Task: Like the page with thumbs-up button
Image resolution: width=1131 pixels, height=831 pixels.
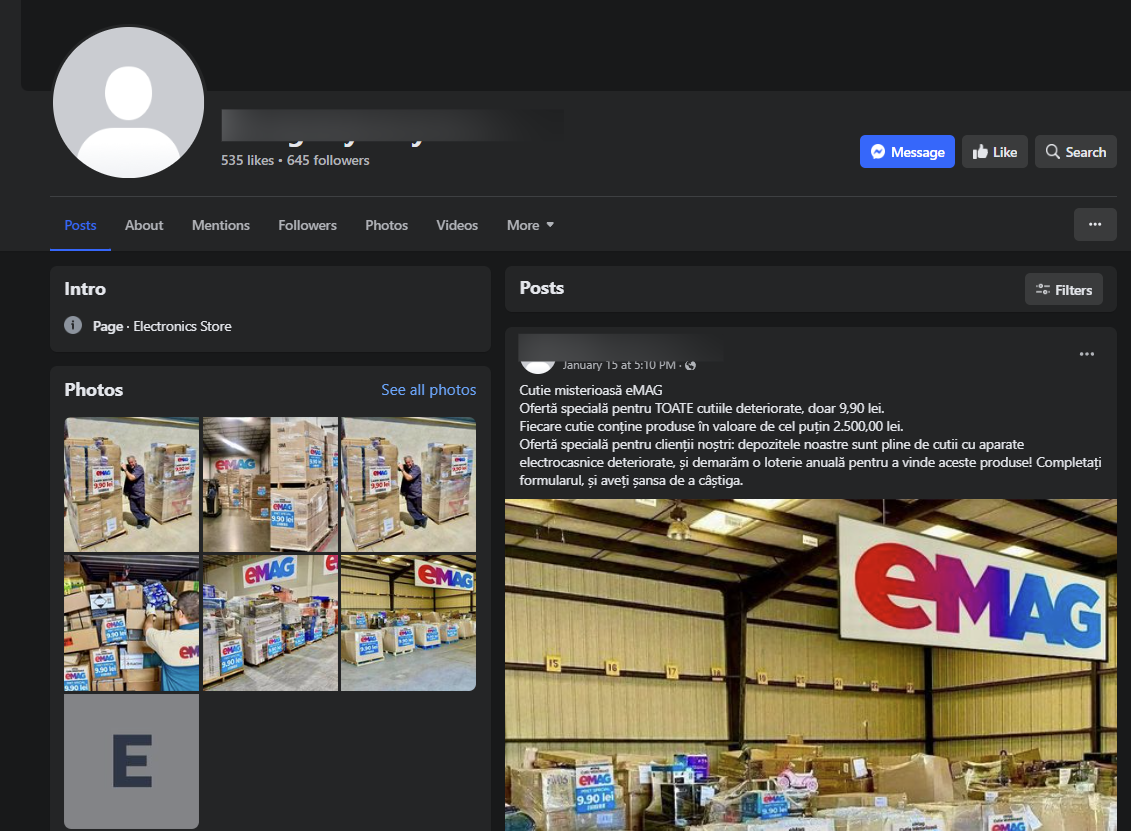Action: [x=994, y=152]
